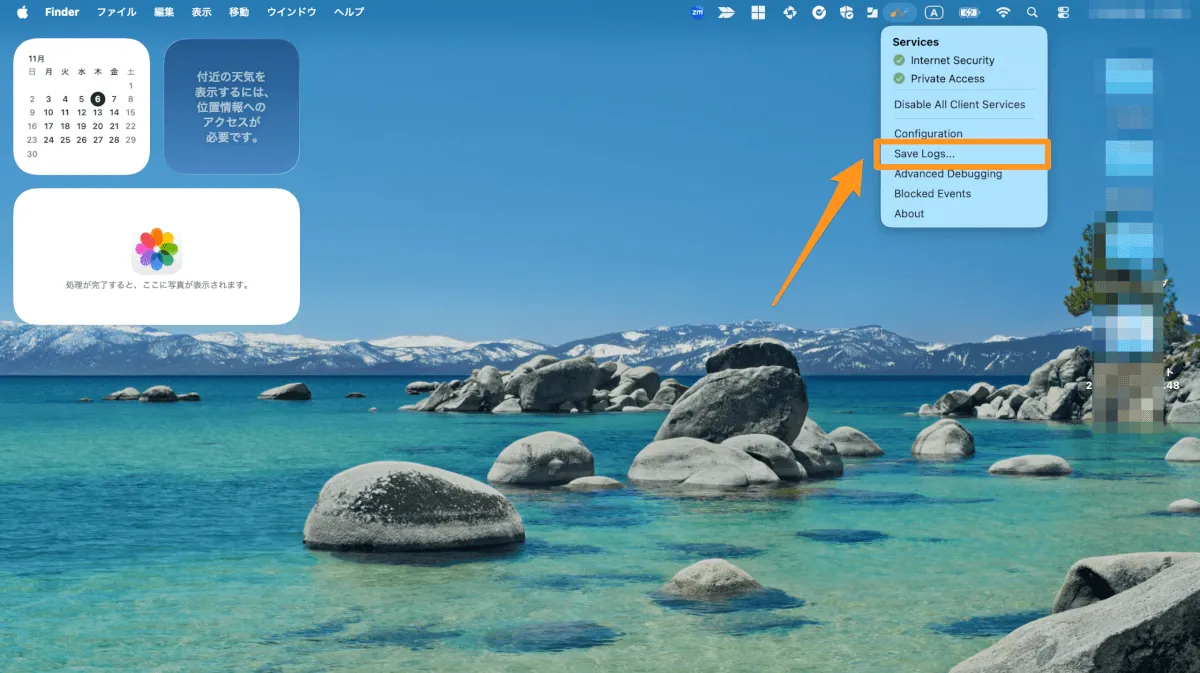
Task: Click the four-square grid menu bar icon
Action: [758, 12]
